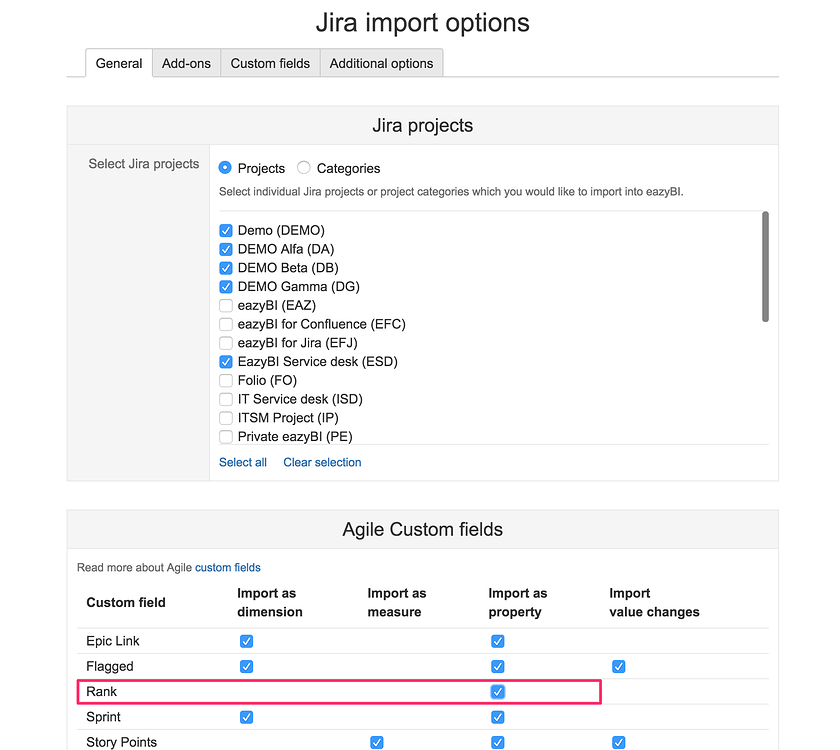Disable the DEMO Gamma (DG) selection
This screenshot has width=840, height=750.
click(225, 286)
